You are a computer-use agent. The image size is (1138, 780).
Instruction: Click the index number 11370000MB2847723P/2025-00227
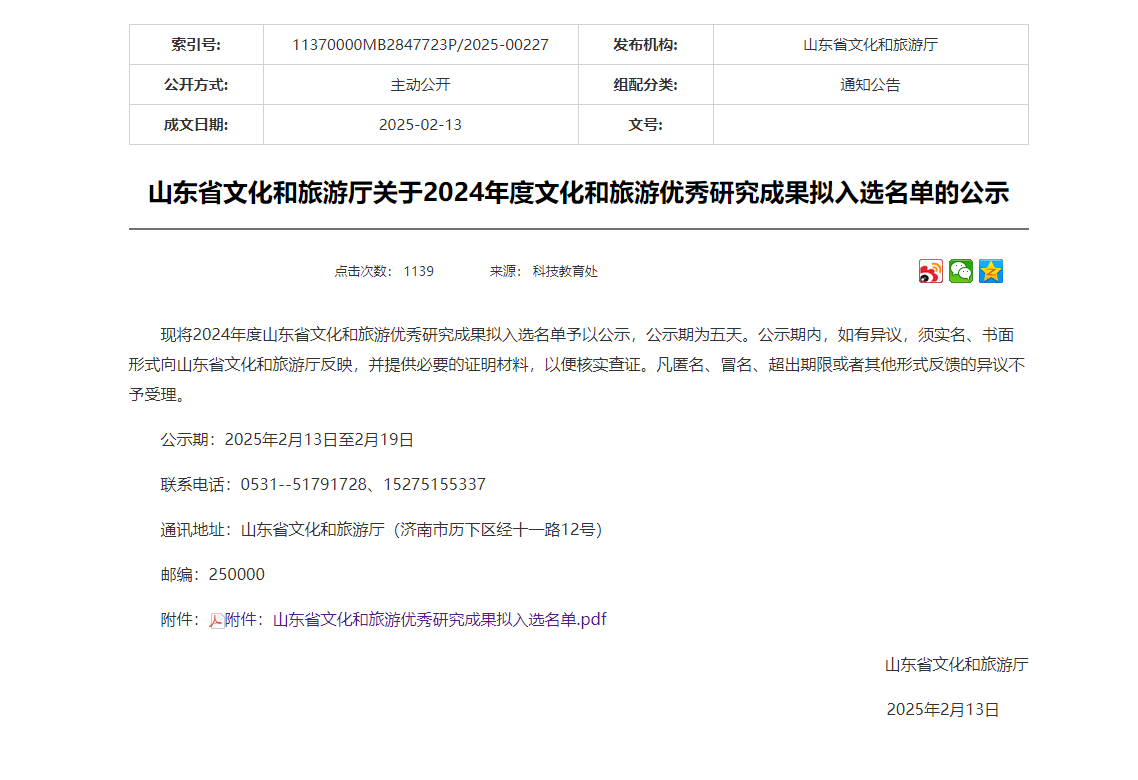[x=420, y=45]
